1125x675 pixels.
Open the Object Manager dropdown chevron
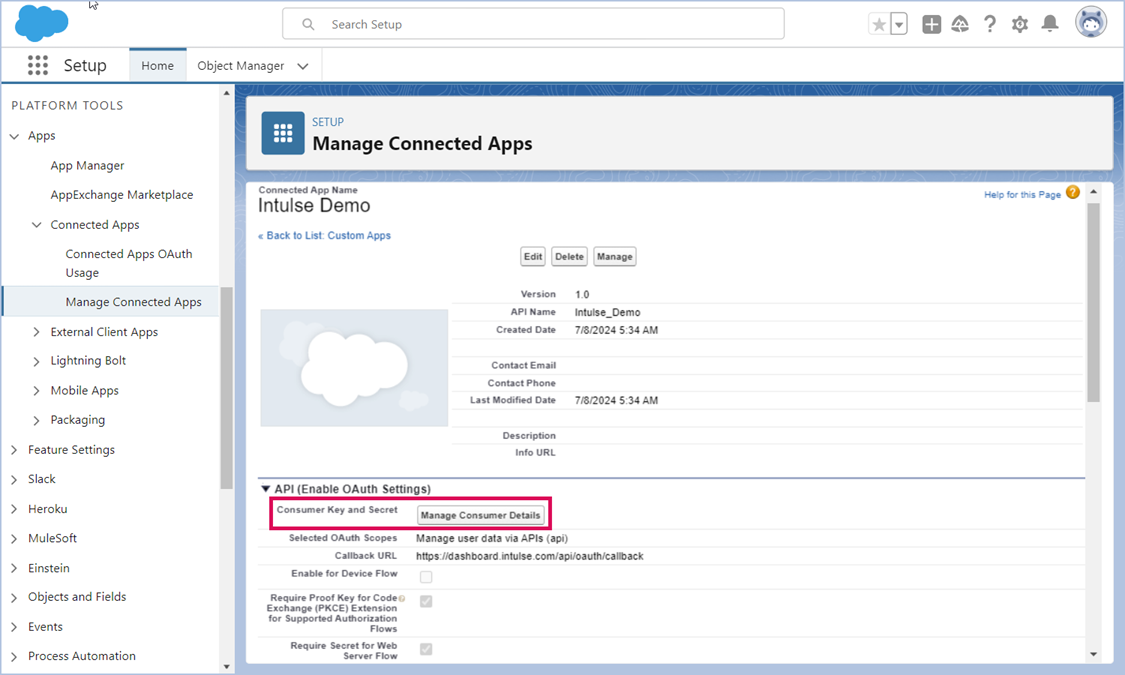(303, 66)
